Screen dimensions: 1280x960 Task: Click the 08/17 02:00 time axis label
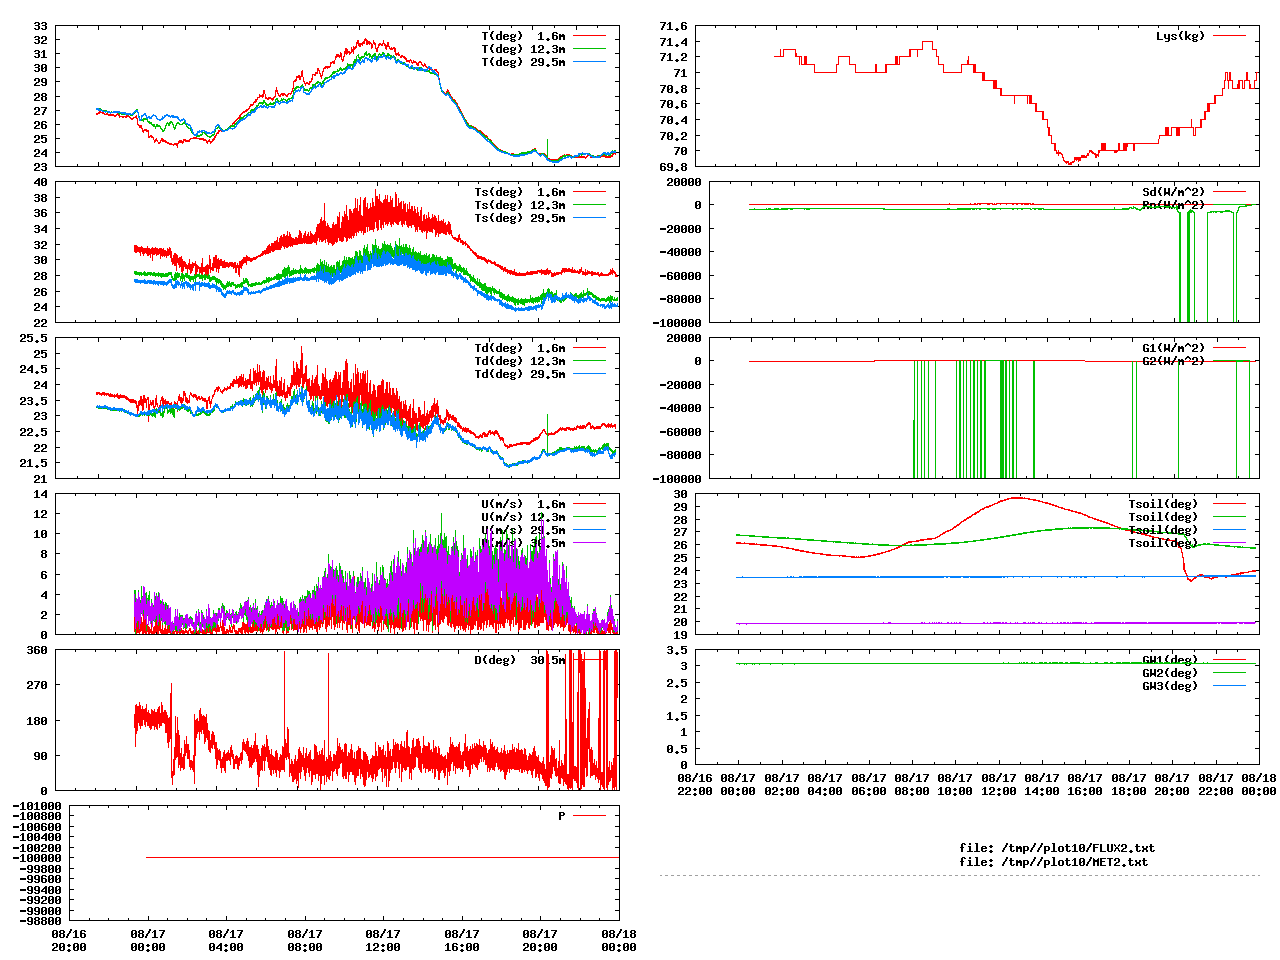782,784
